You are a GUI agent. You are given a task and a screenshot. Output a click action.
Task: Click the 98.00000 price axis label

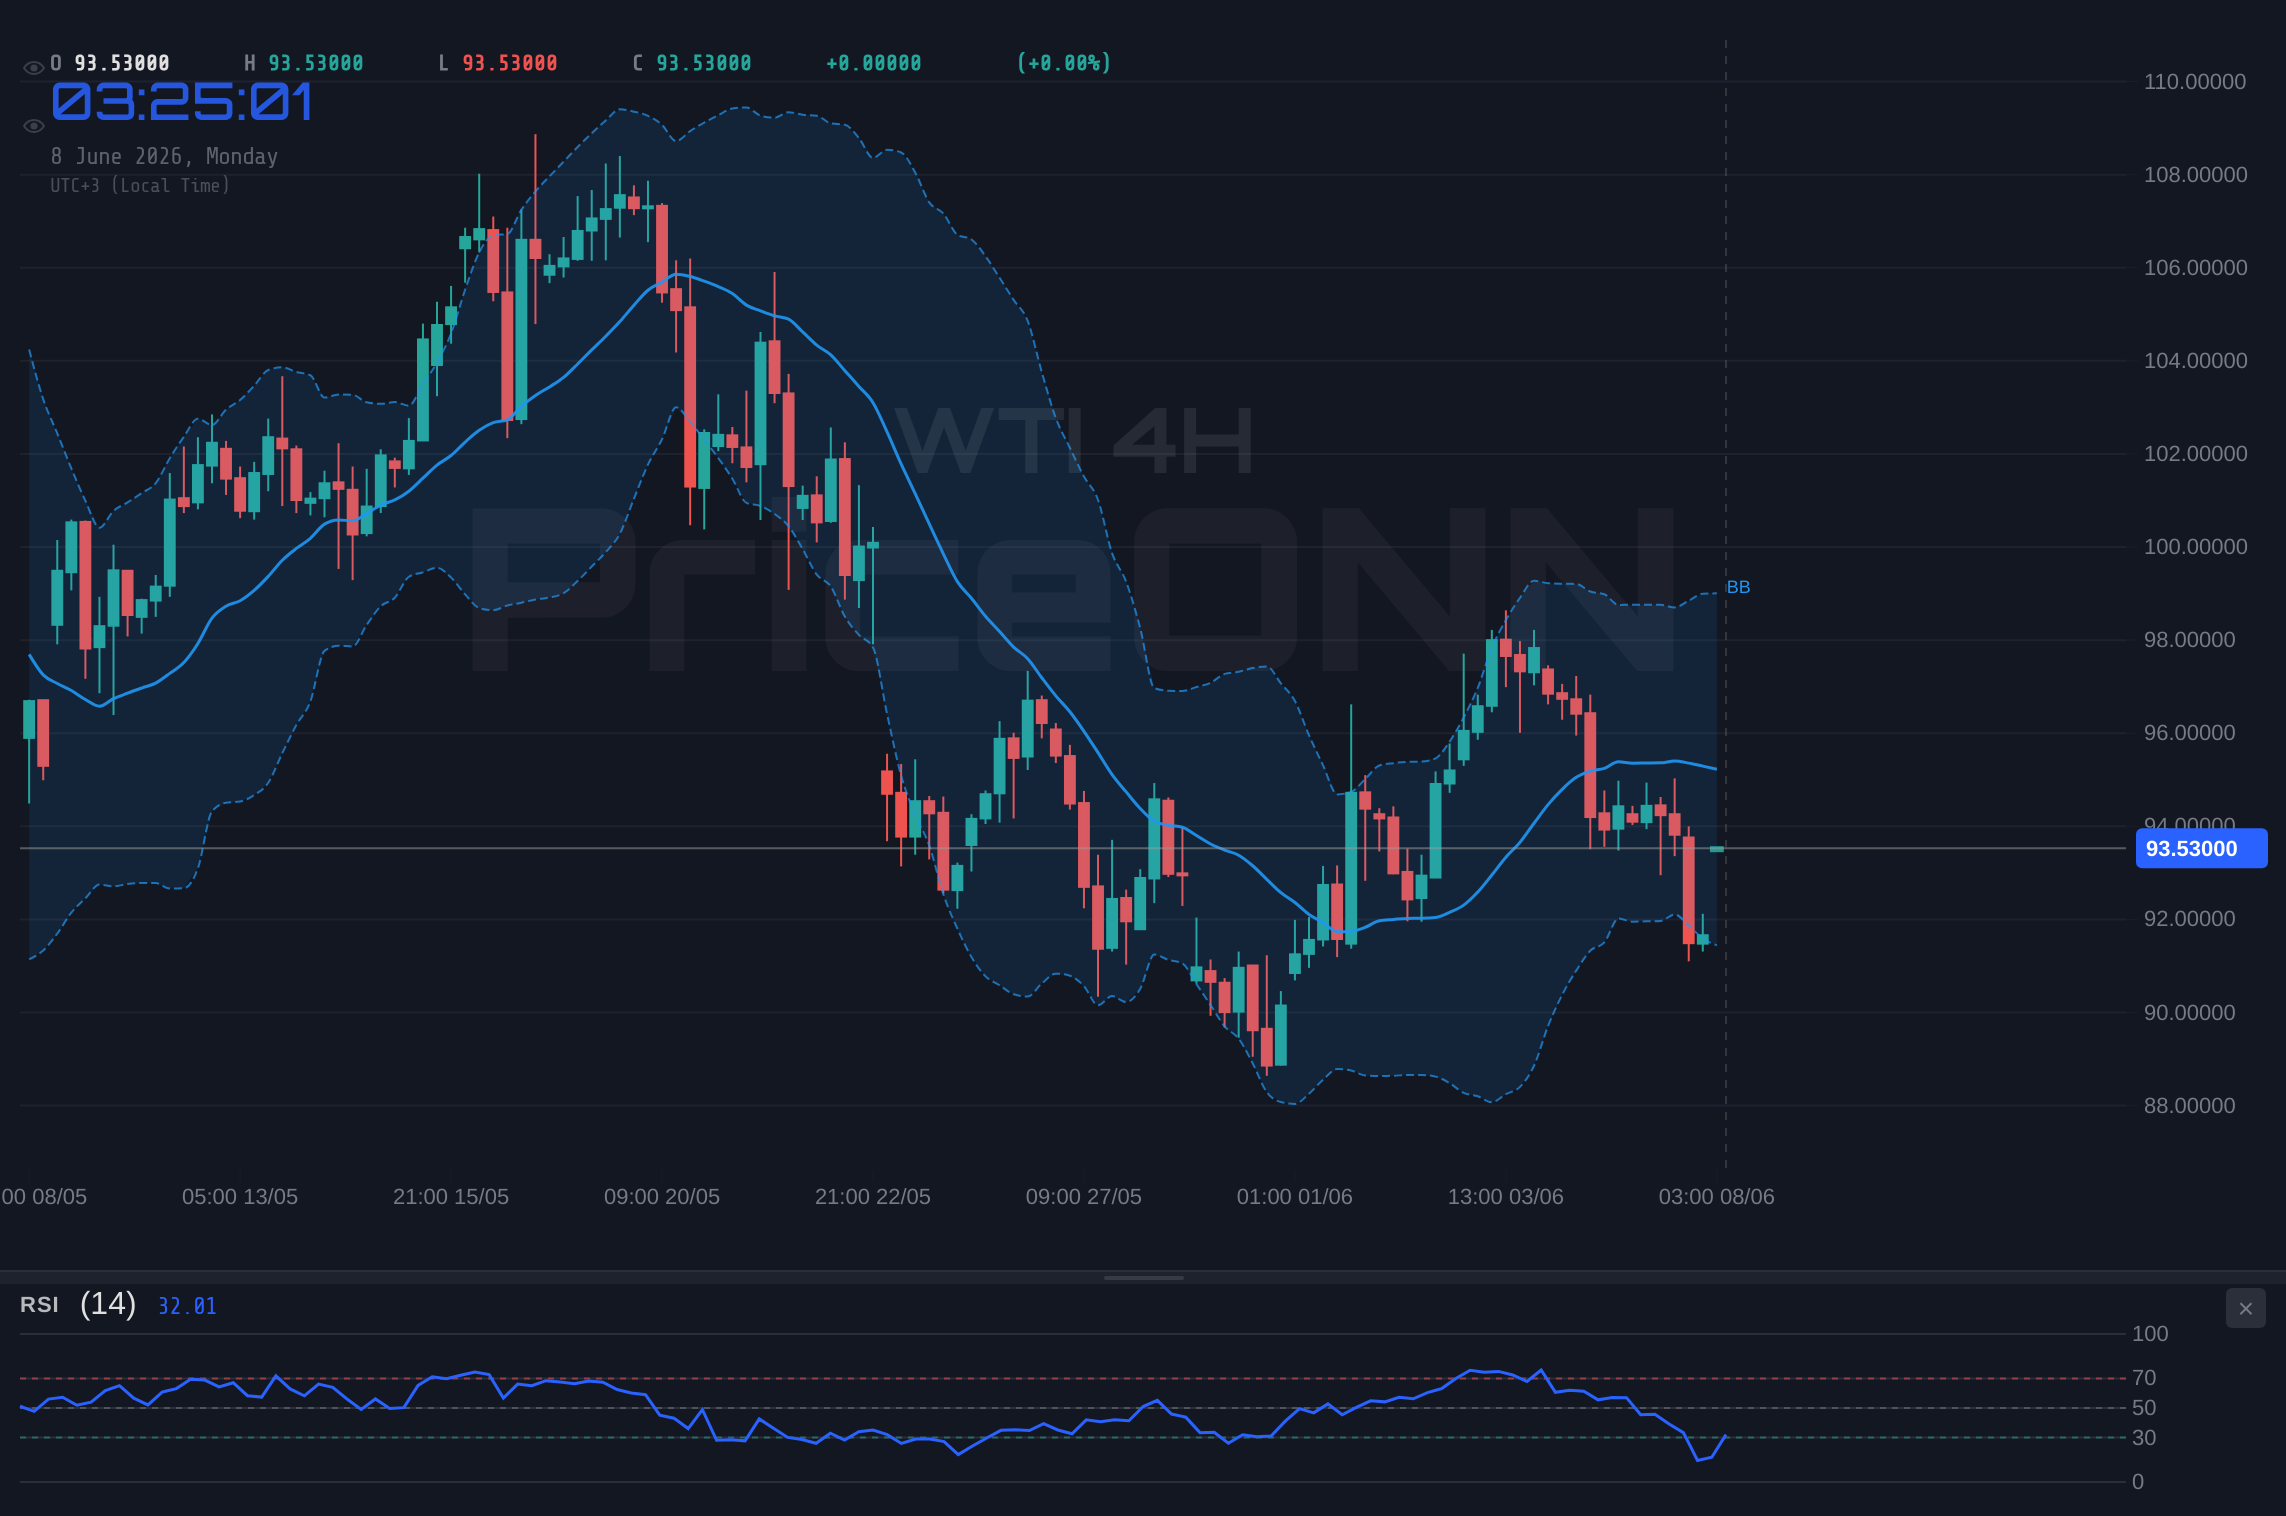2189,640
